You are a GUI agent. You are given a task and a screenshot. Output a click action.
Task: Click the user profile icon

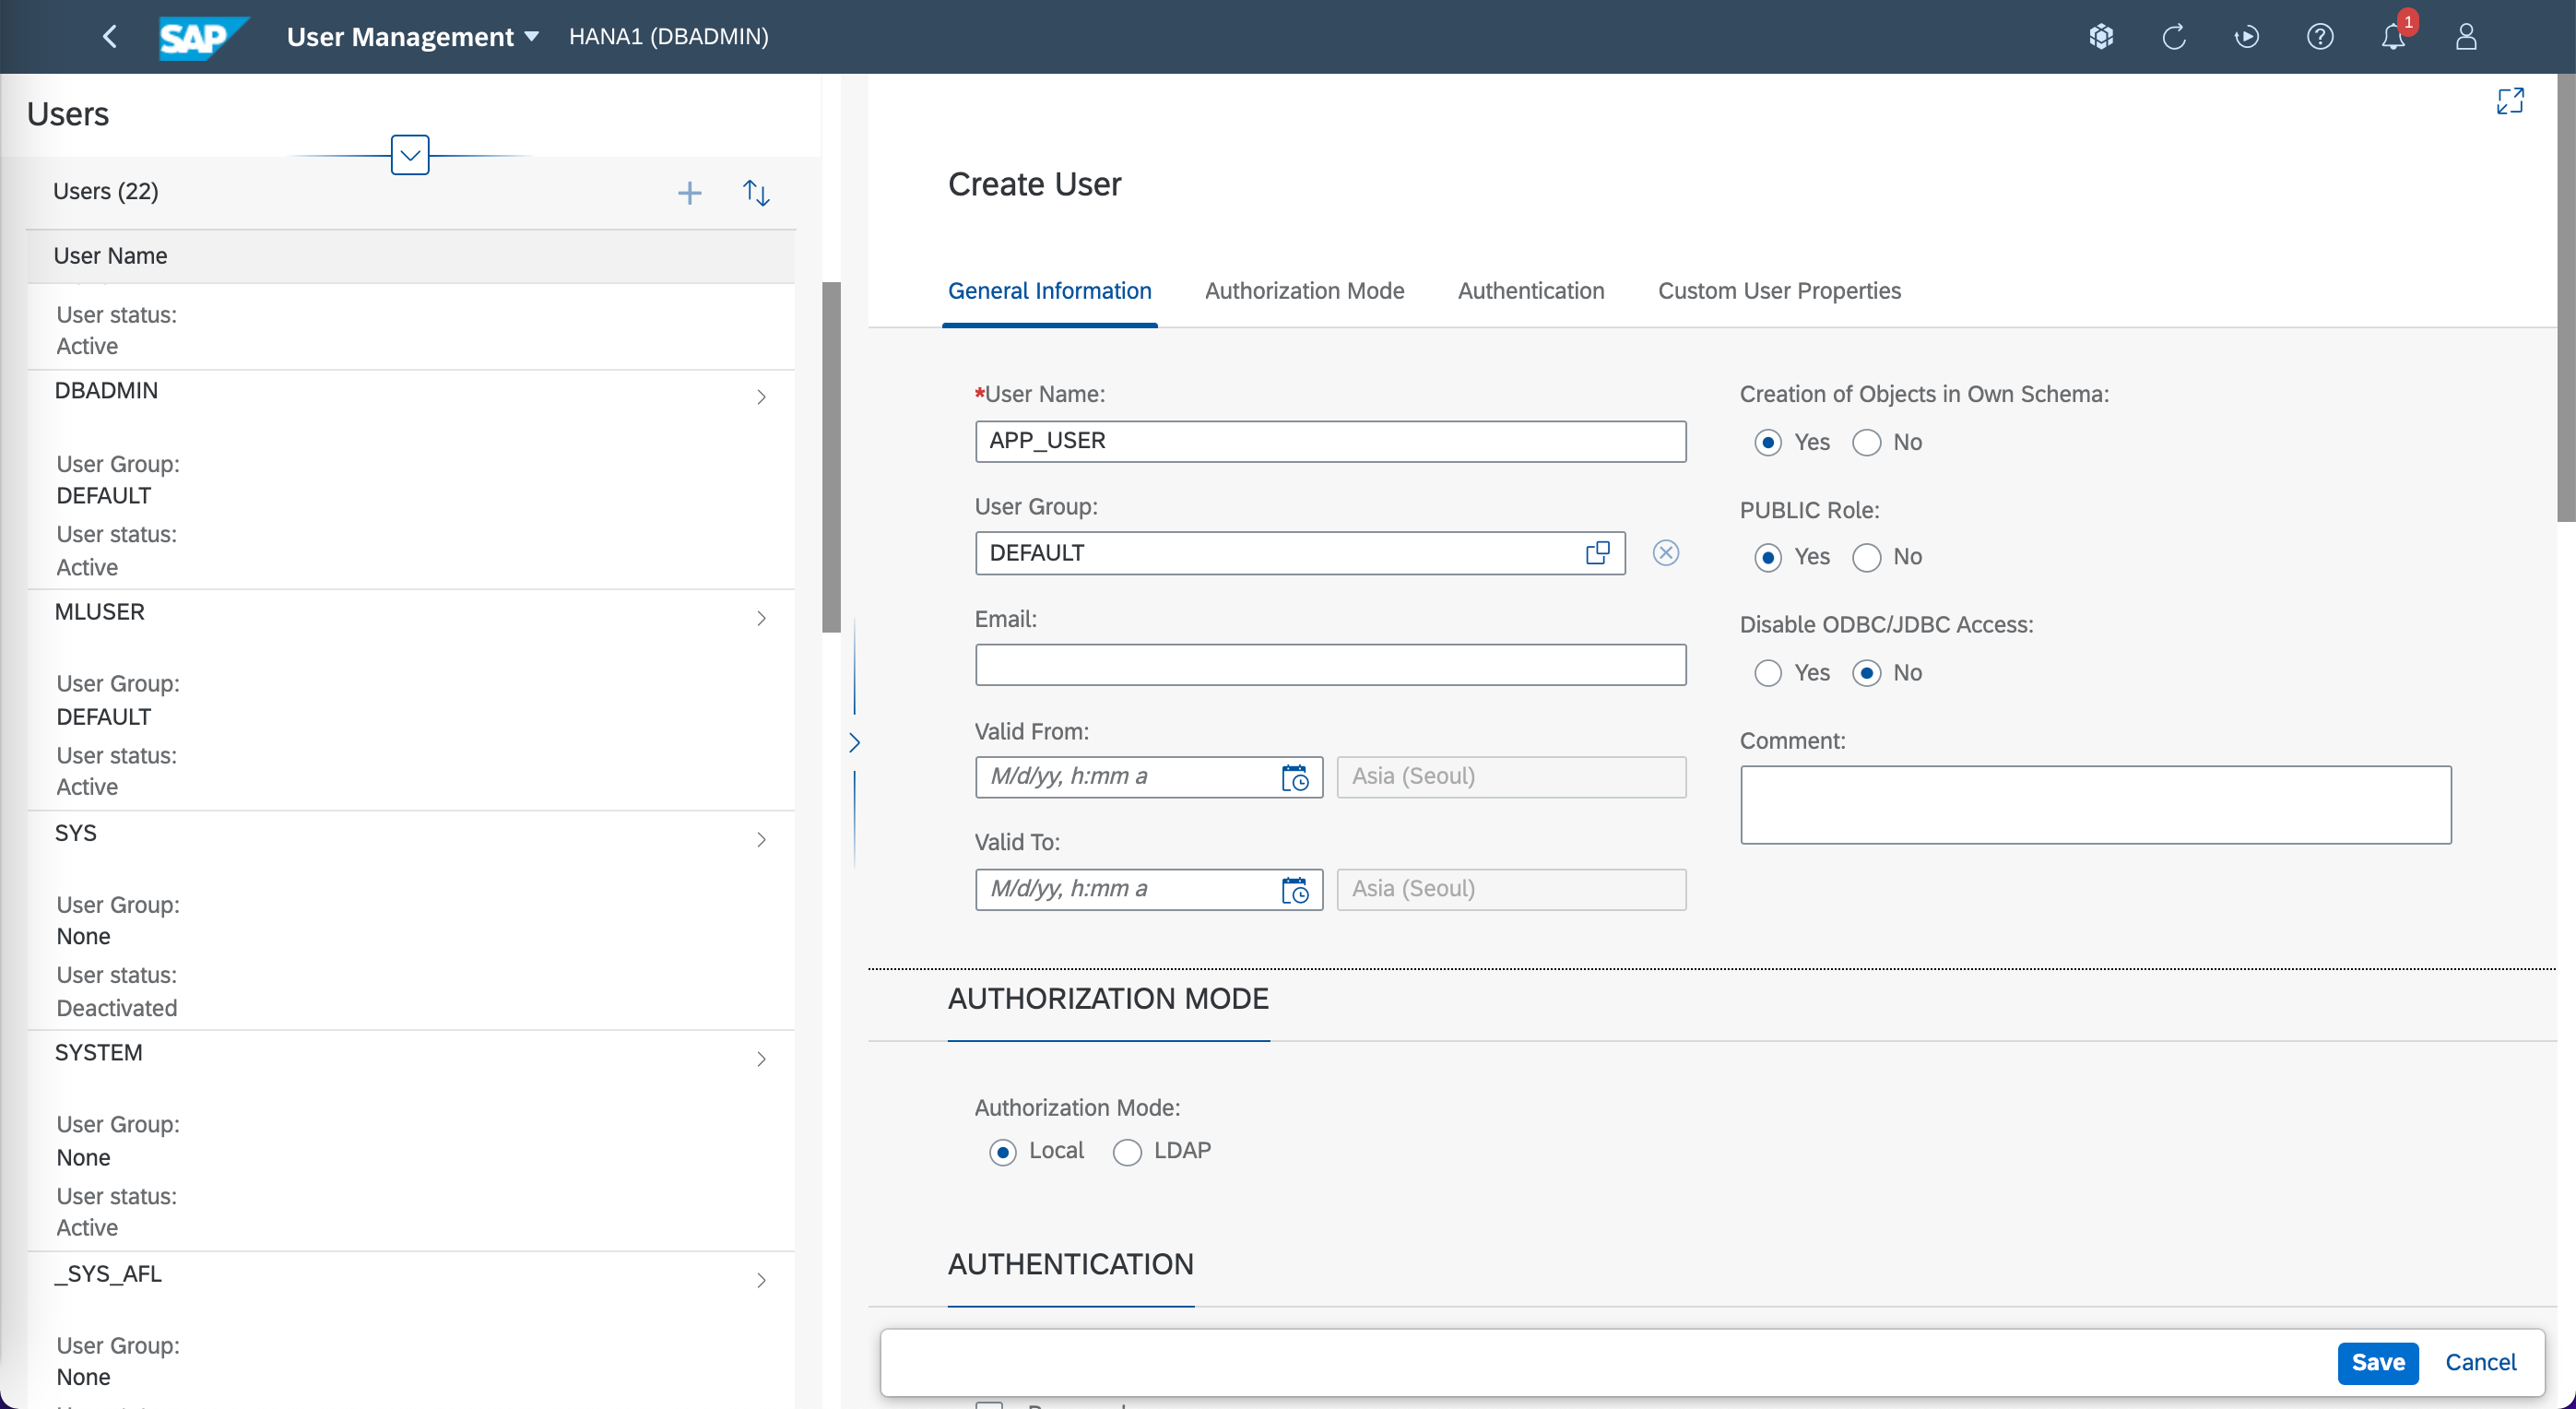click(2465, 37)
